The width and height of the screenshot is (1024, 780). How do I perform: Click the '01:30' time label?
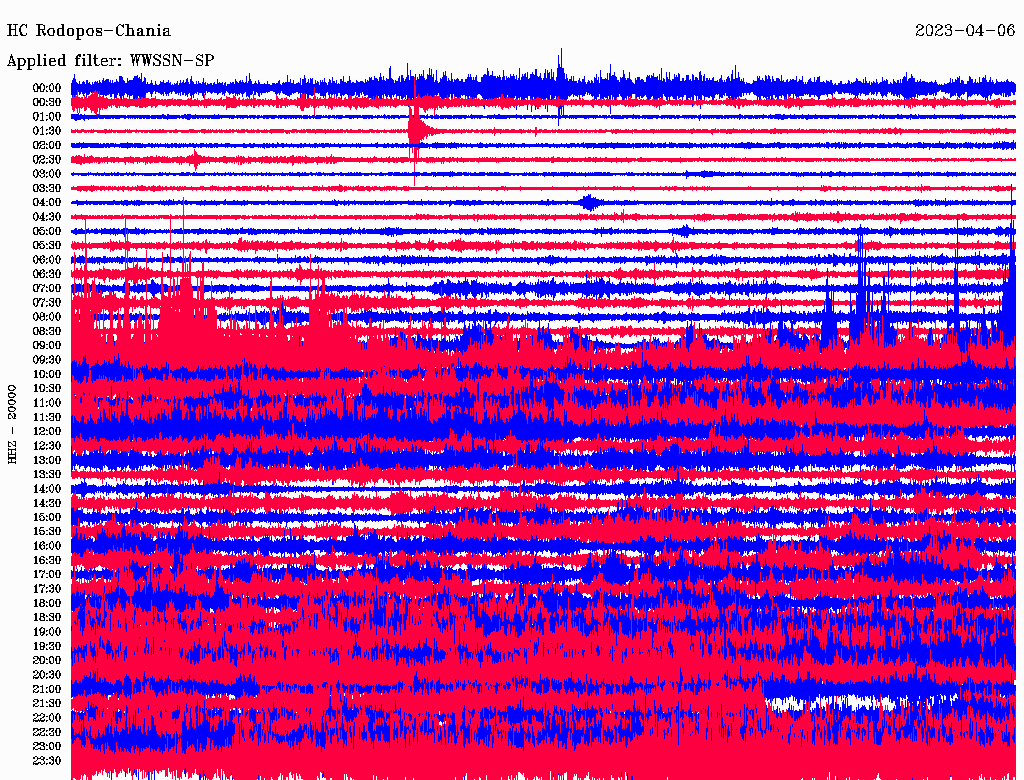tap(47, 131)
